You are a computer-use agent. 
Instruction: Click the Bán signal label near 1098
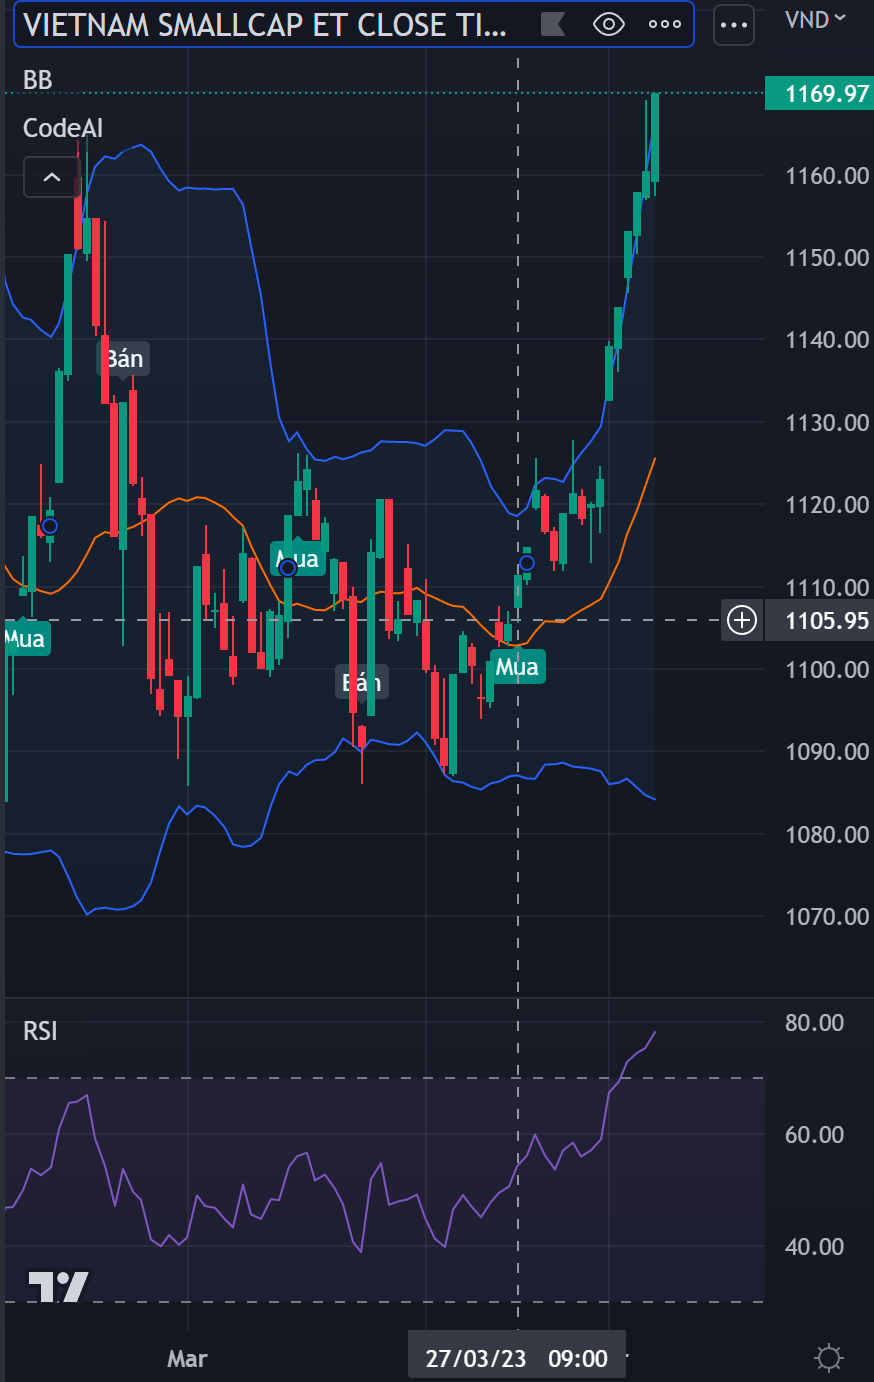(x=361, y=683)
